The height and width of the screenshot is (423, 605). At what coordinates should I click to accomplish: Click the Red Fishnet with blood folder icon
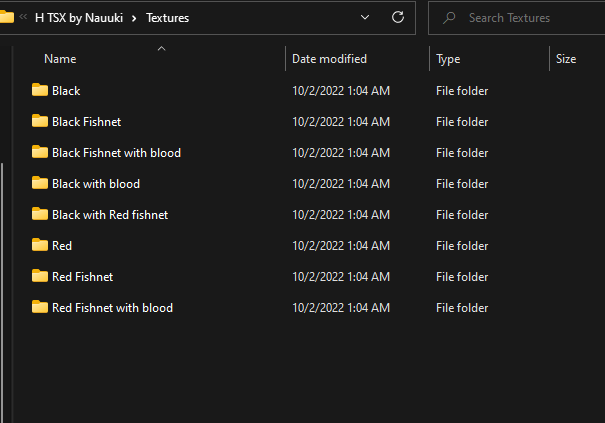coord(40,307)
